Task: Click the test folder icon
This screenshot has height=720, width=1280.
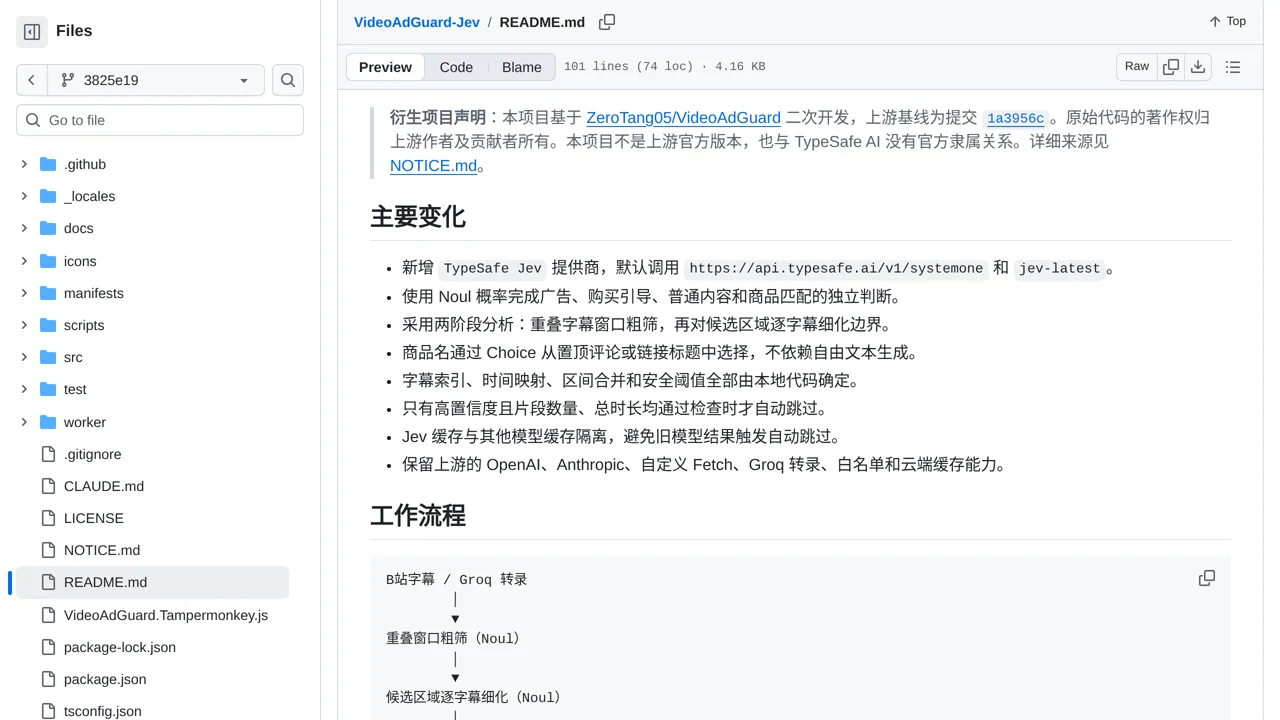Action: [x=48, y=389]
